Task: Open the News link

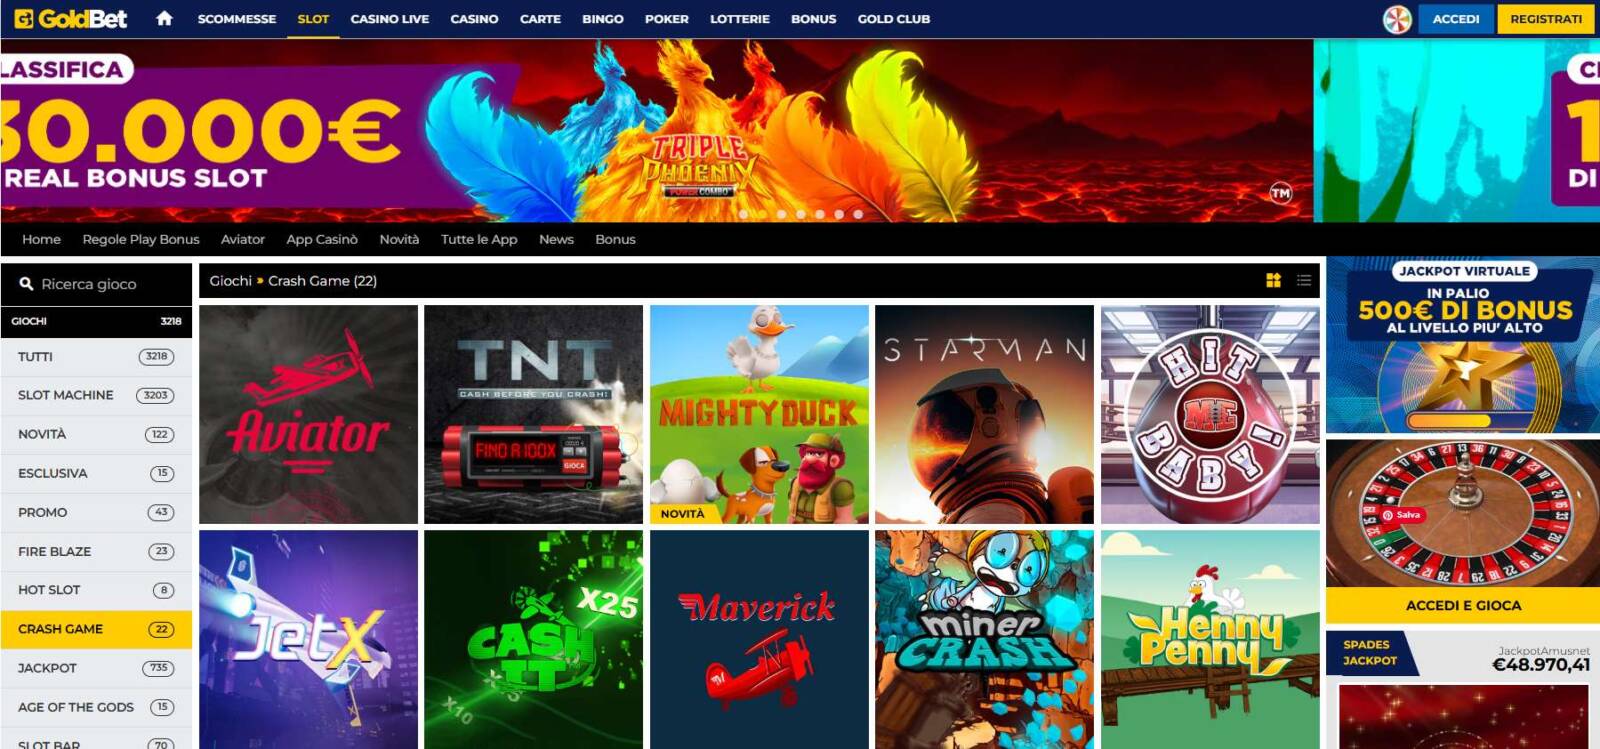Action: click(x=556, y=240)
